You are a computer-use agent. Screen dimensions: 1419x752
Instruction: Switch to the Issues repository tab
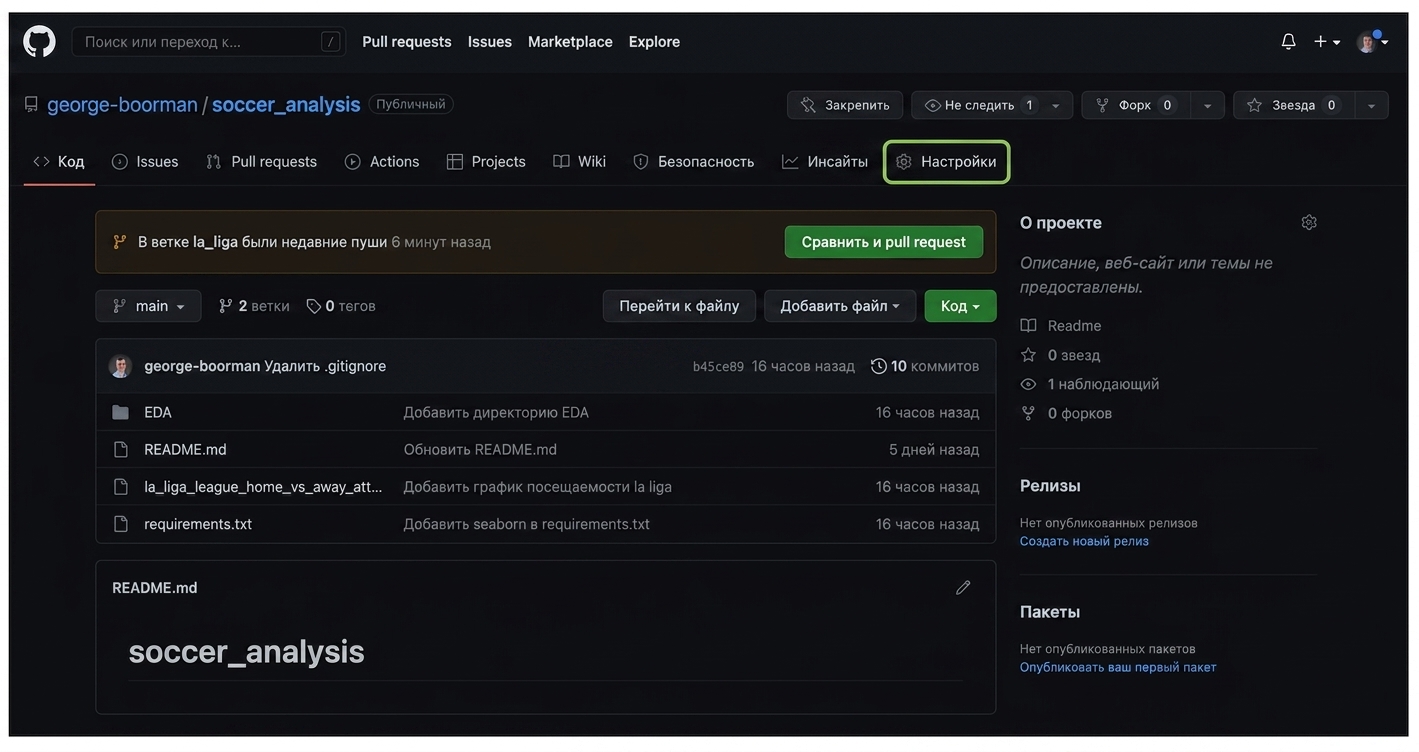coord(145,161)
